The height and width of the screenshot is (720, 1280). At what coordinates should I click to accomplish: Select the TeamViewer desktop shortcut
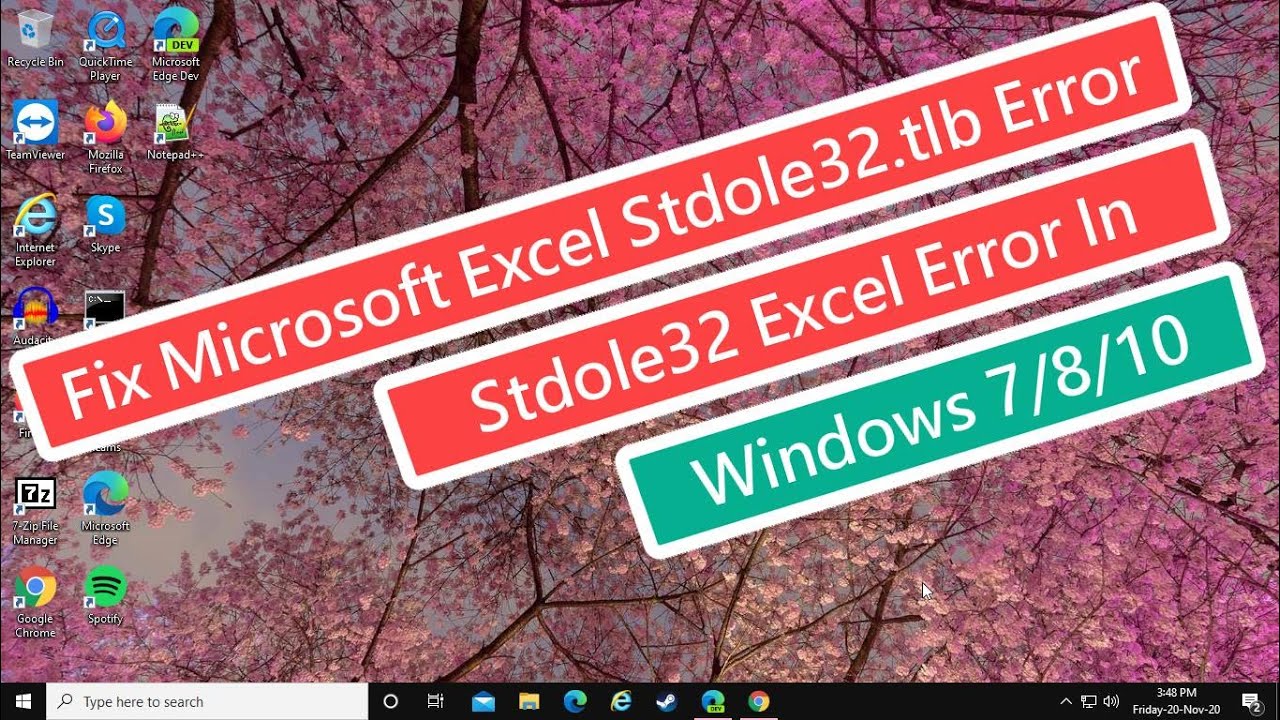pyautogui.click(x=35, y=131)
